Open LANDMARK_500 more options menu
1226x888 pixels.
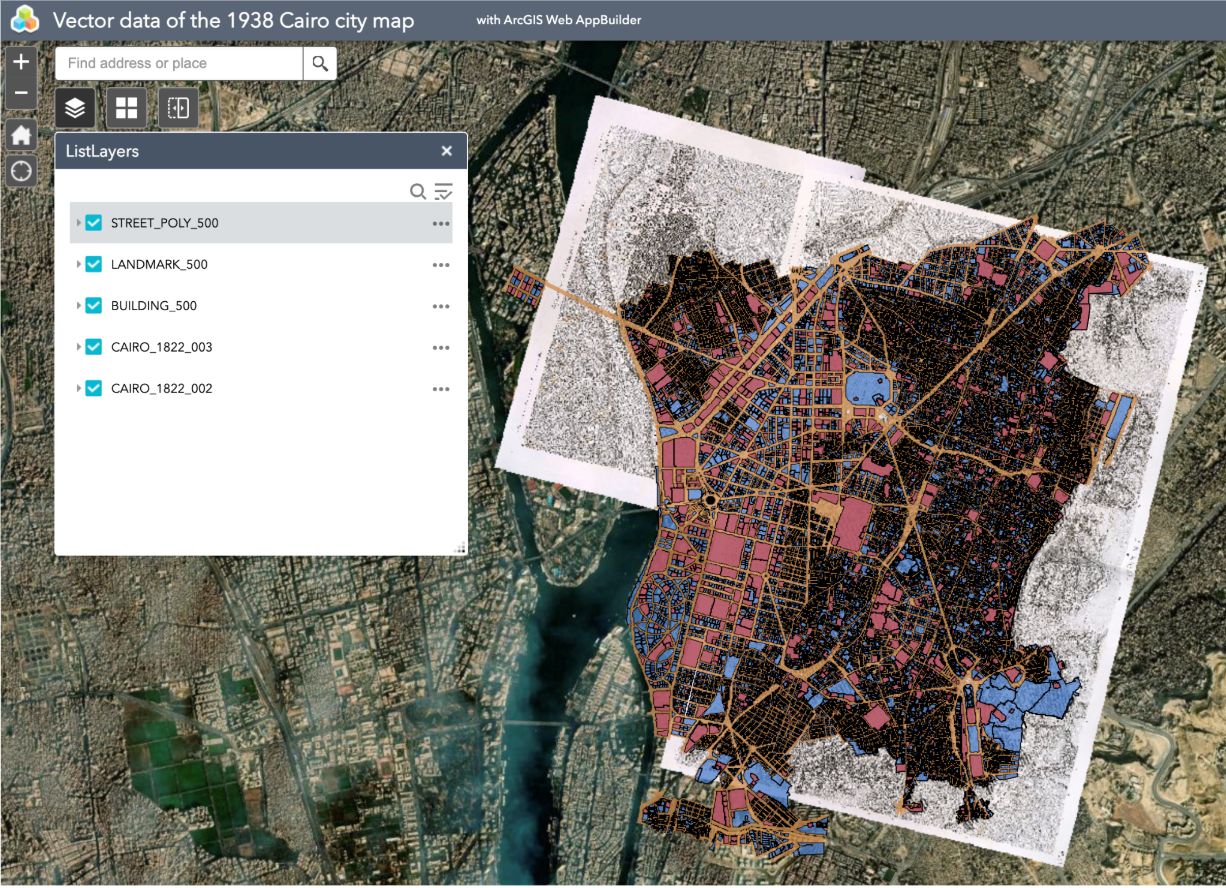[441, 265]
